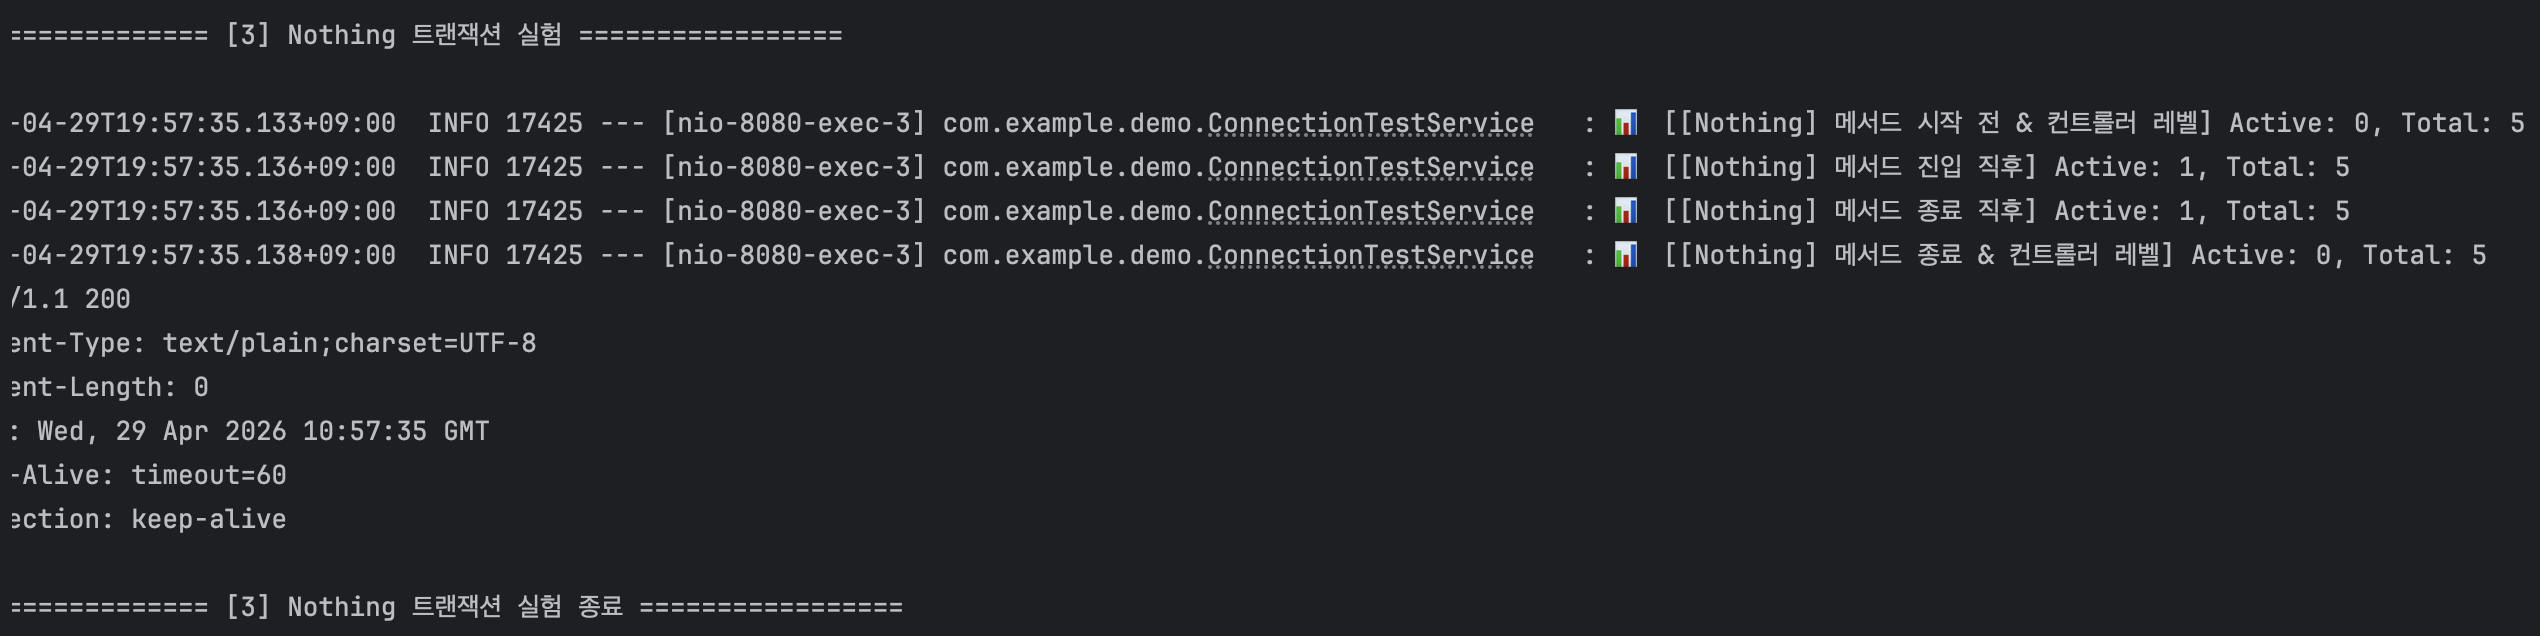Click the 'text/plain;charset=UTF-8' header value
This screenshot has width=2540, height=636.
pyautogui.click(x=349, y=343)
